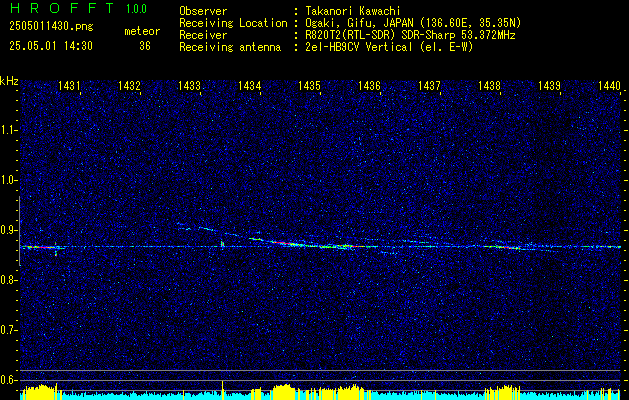Click the meteor count 36
629x400 pixels.
[145, 46]
